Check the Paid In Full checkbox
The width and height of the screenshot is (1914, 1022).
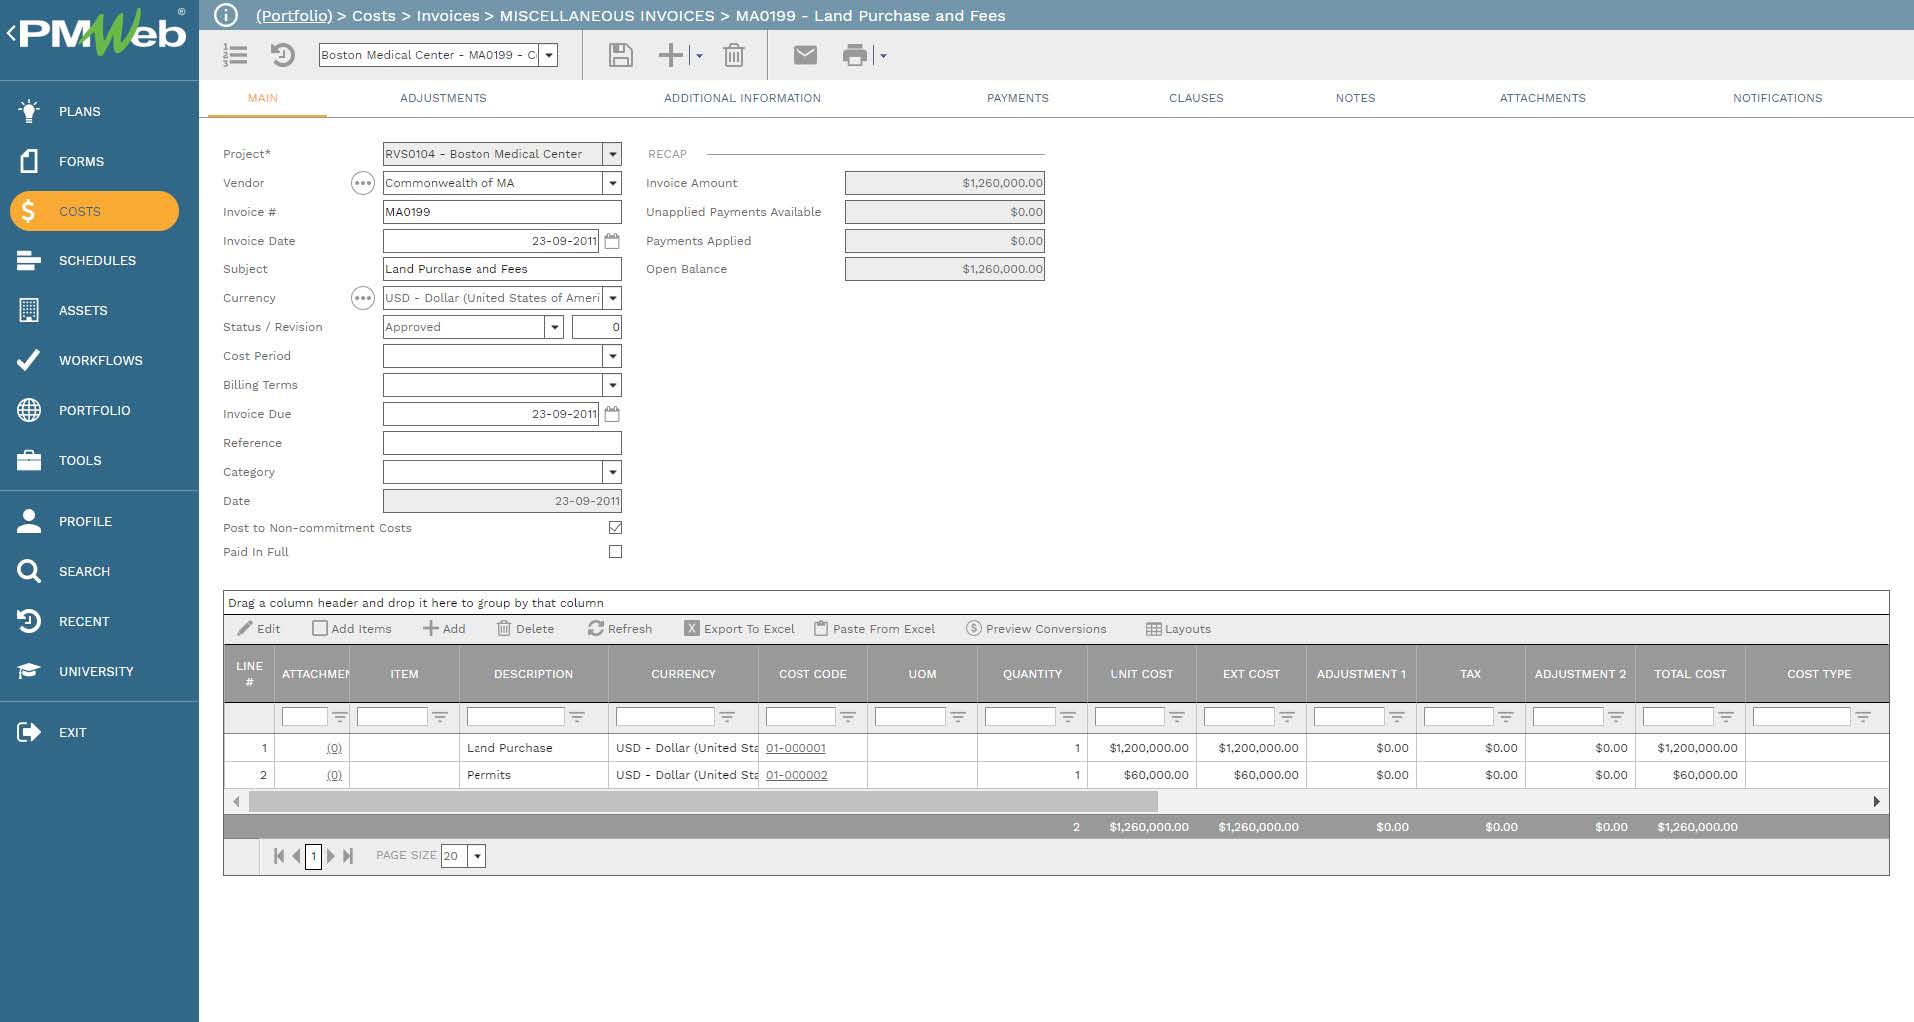pos(615,552)
